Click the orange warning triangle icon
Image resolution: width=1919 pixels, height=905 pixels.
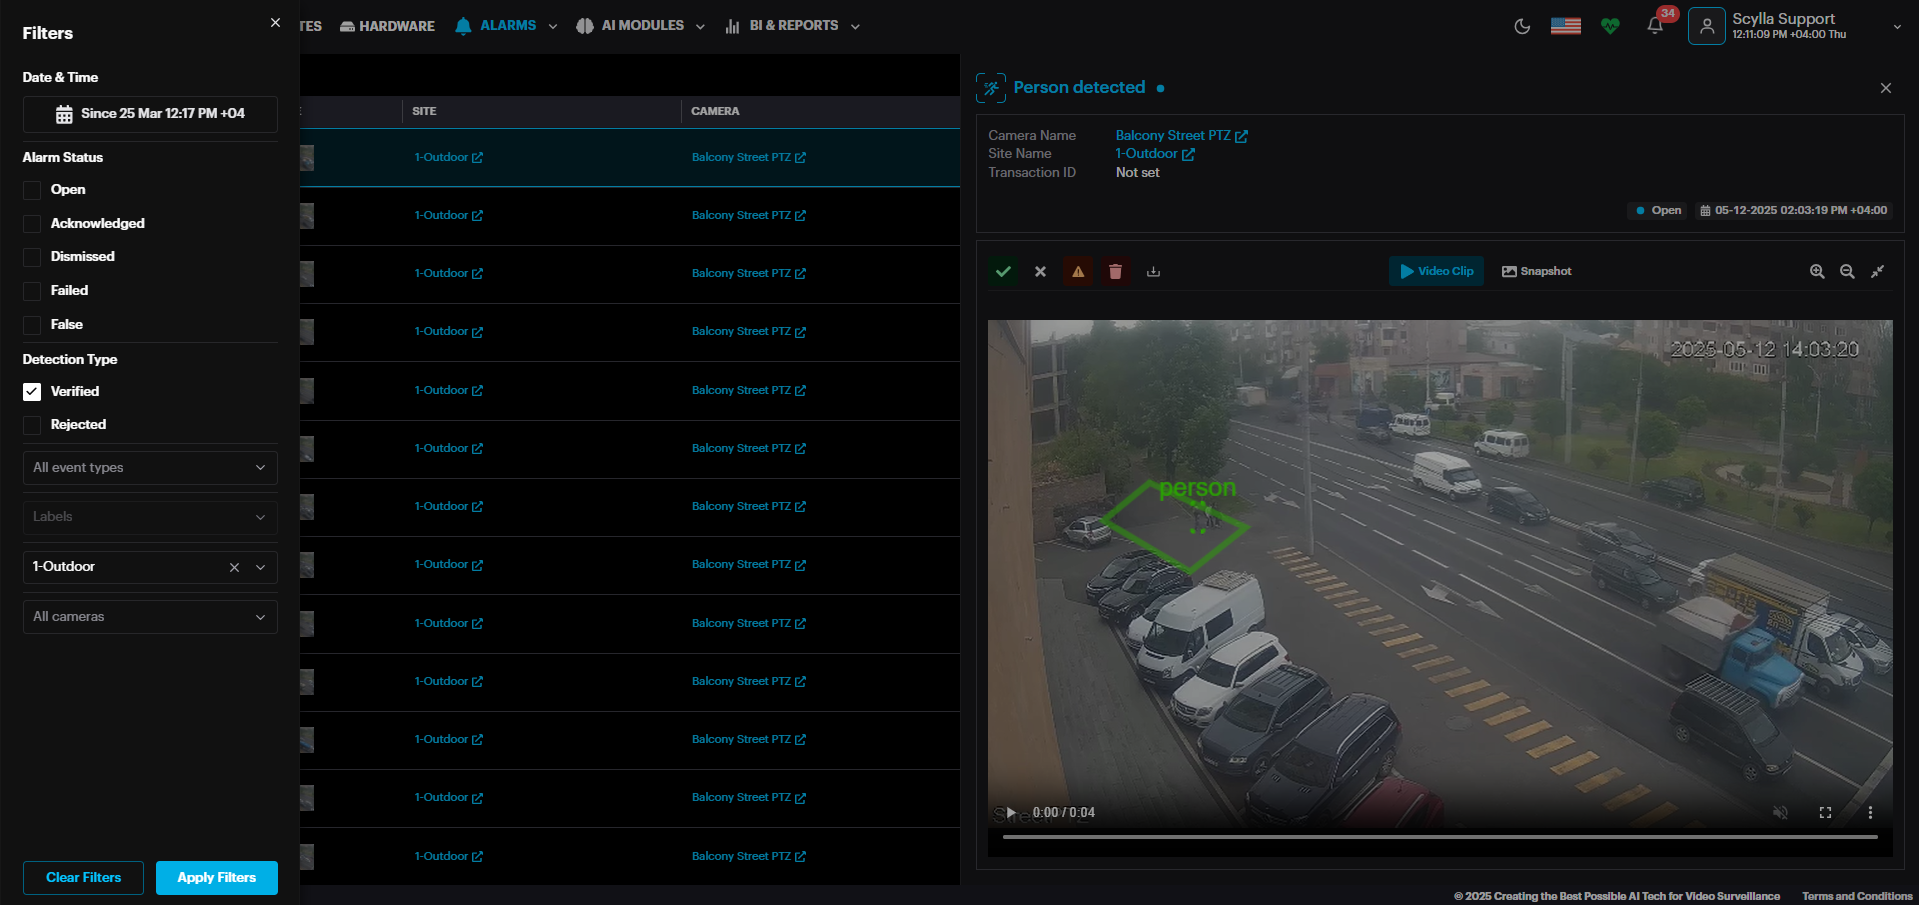tap(1078, 271)
